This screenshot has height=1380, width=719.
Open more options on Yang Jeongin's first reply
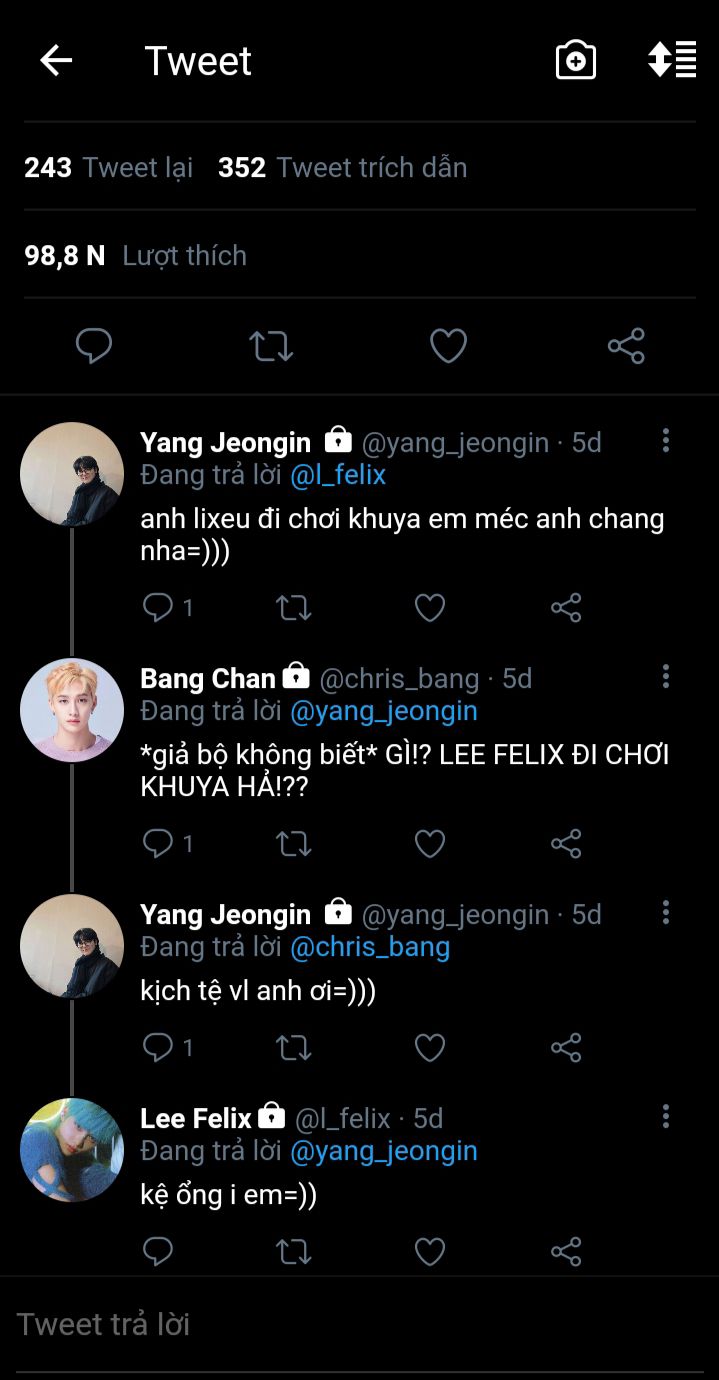666,441
